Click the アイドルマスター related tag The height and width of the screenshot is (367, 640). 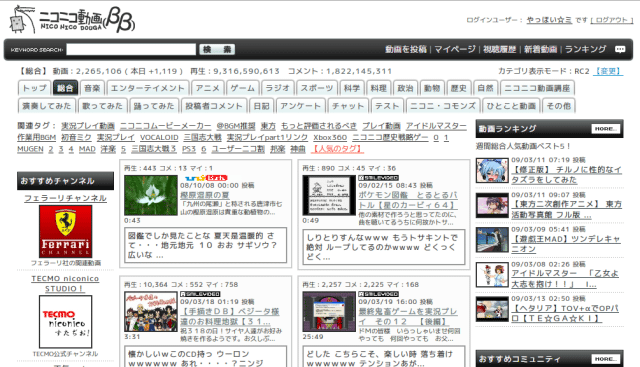[x=436, y=126]
